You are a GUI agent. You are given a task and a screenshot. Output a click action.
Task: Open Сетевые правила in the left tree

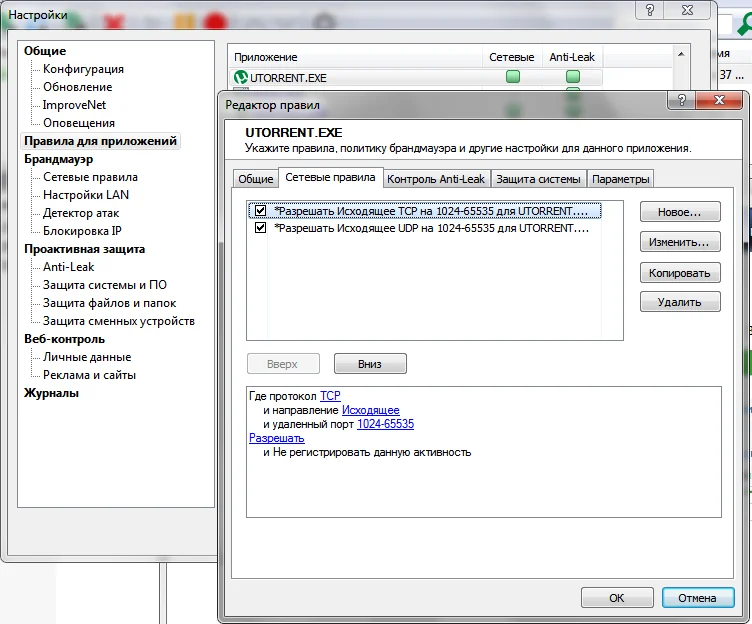[90, 177]
